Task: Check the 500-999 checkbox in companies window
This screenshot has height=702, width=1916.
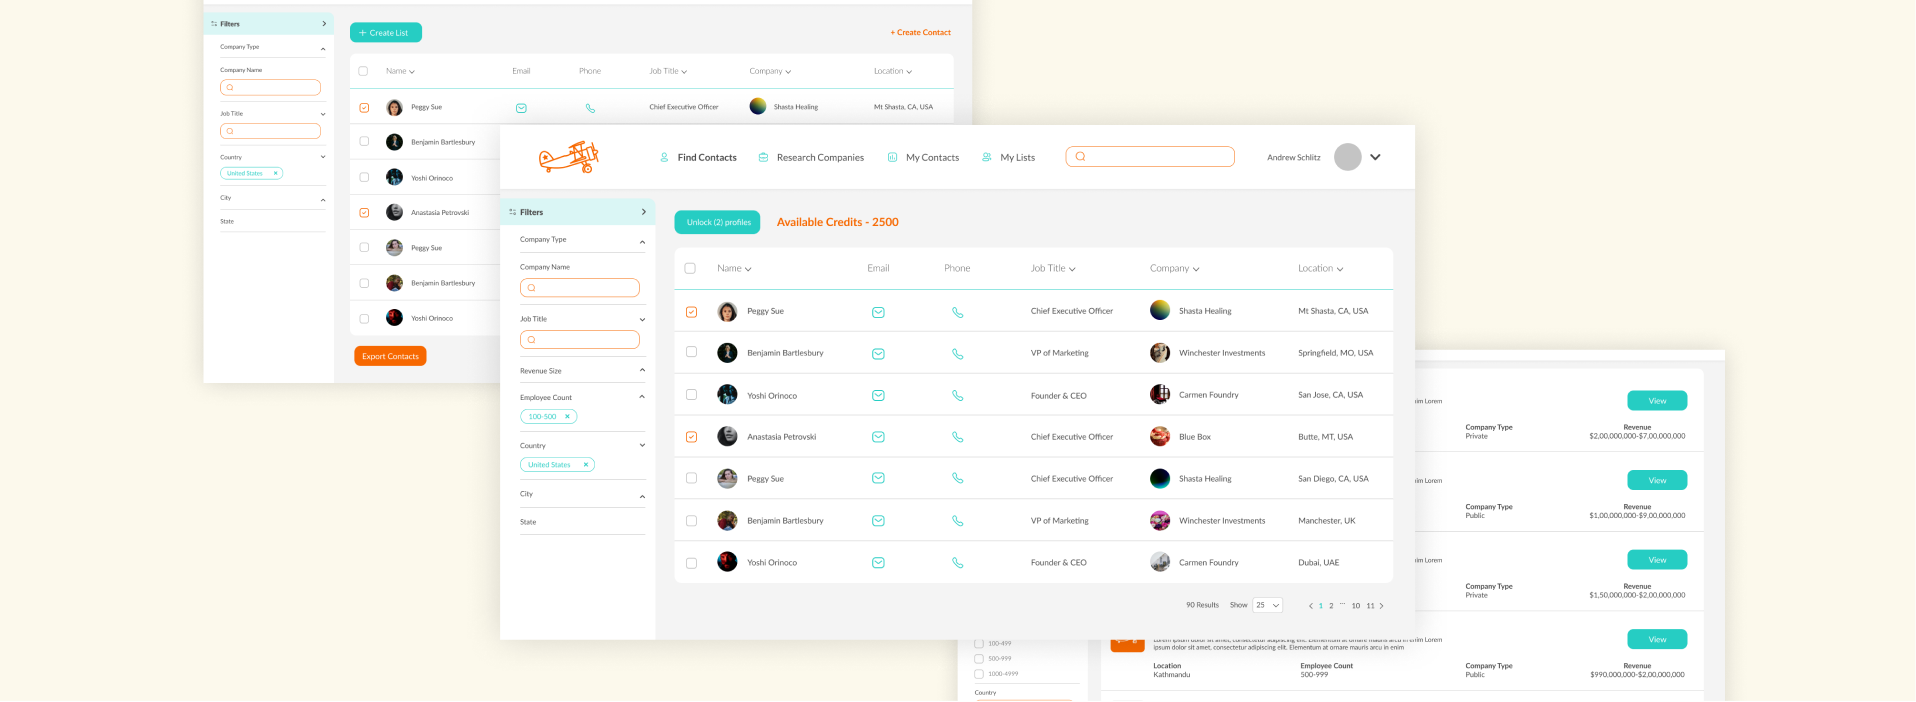Action: [979, 659]
